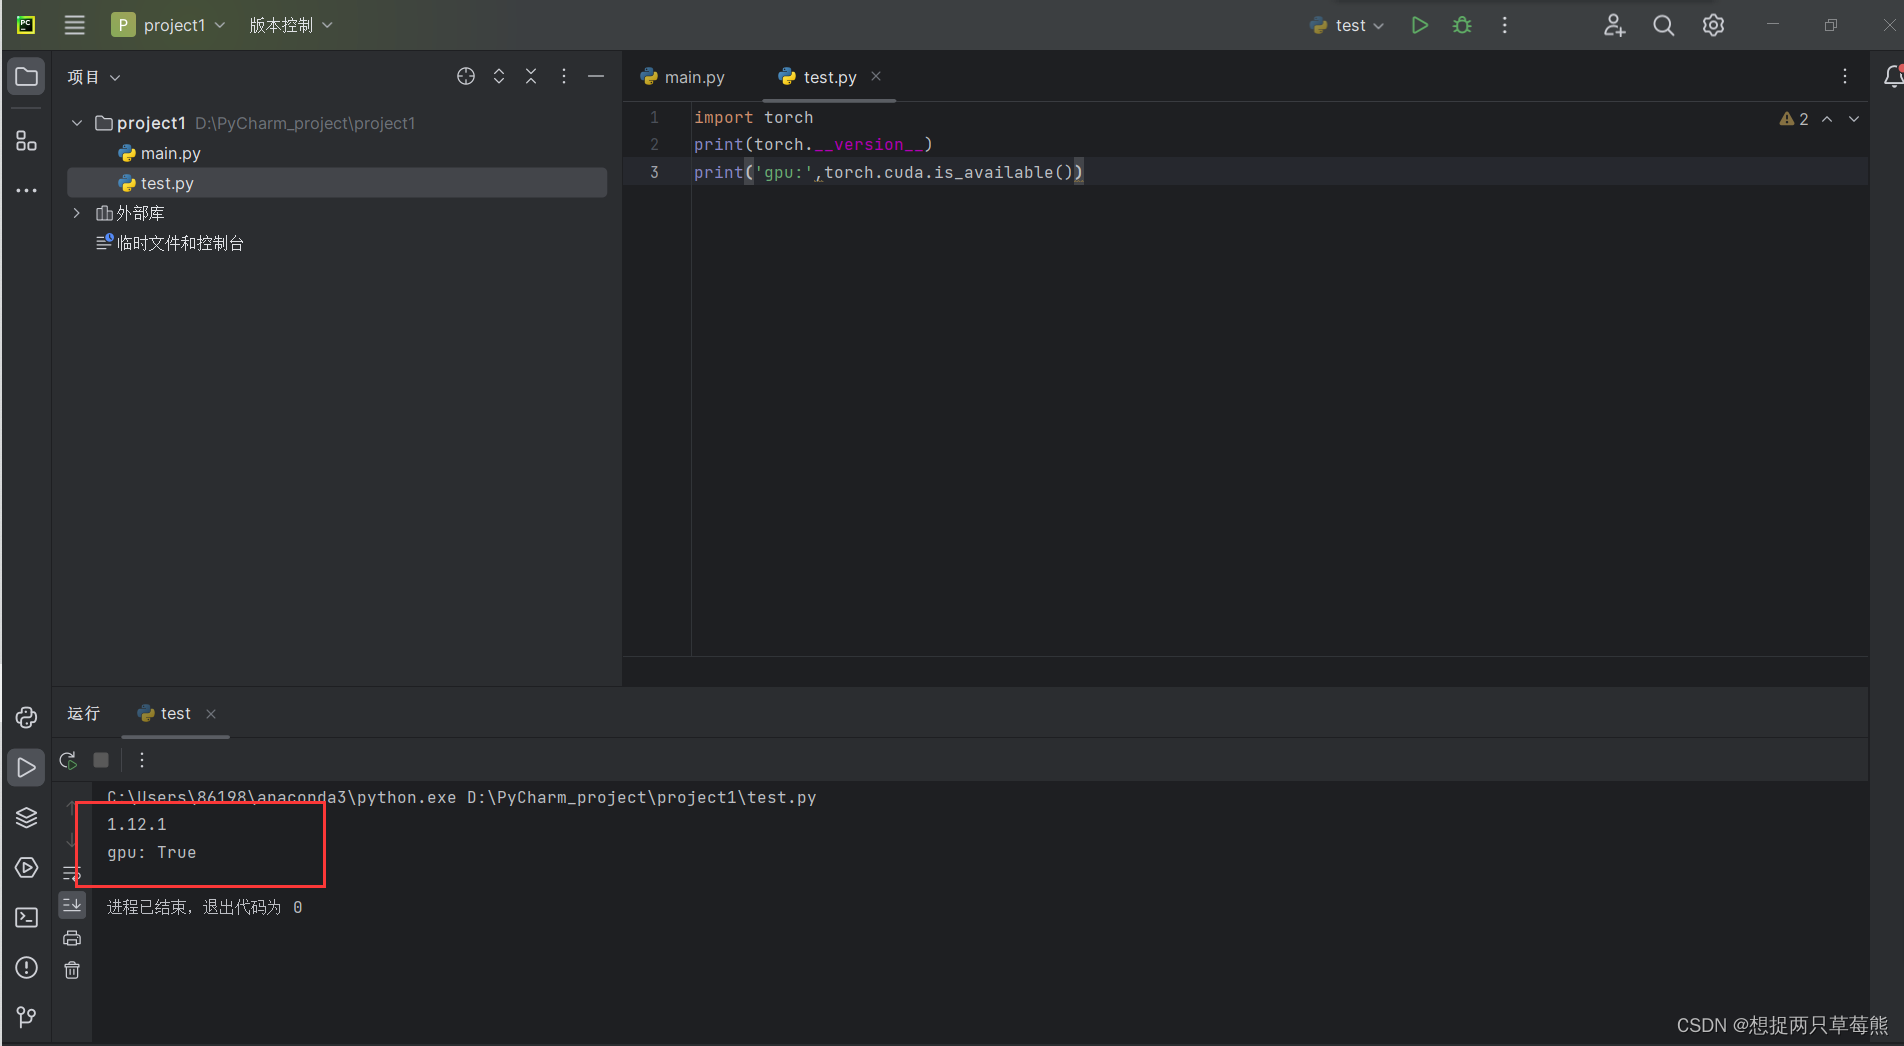Click the Problems tool window icon
Screen dimensions: 1904x1046
tap(26, 967)
